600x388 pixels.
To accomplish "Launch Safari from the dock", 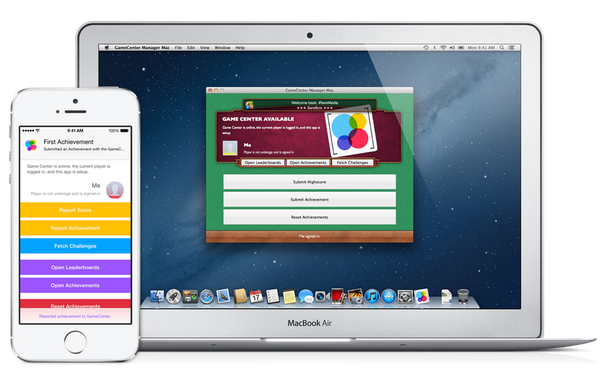I will [207, 297].
